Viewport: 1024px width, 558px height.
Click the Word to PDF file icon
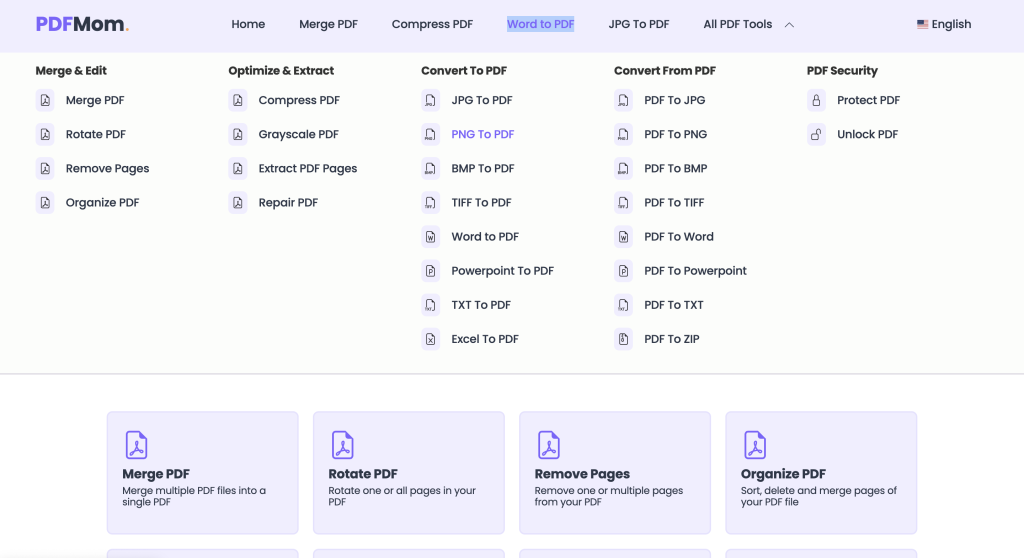point(431,237)
